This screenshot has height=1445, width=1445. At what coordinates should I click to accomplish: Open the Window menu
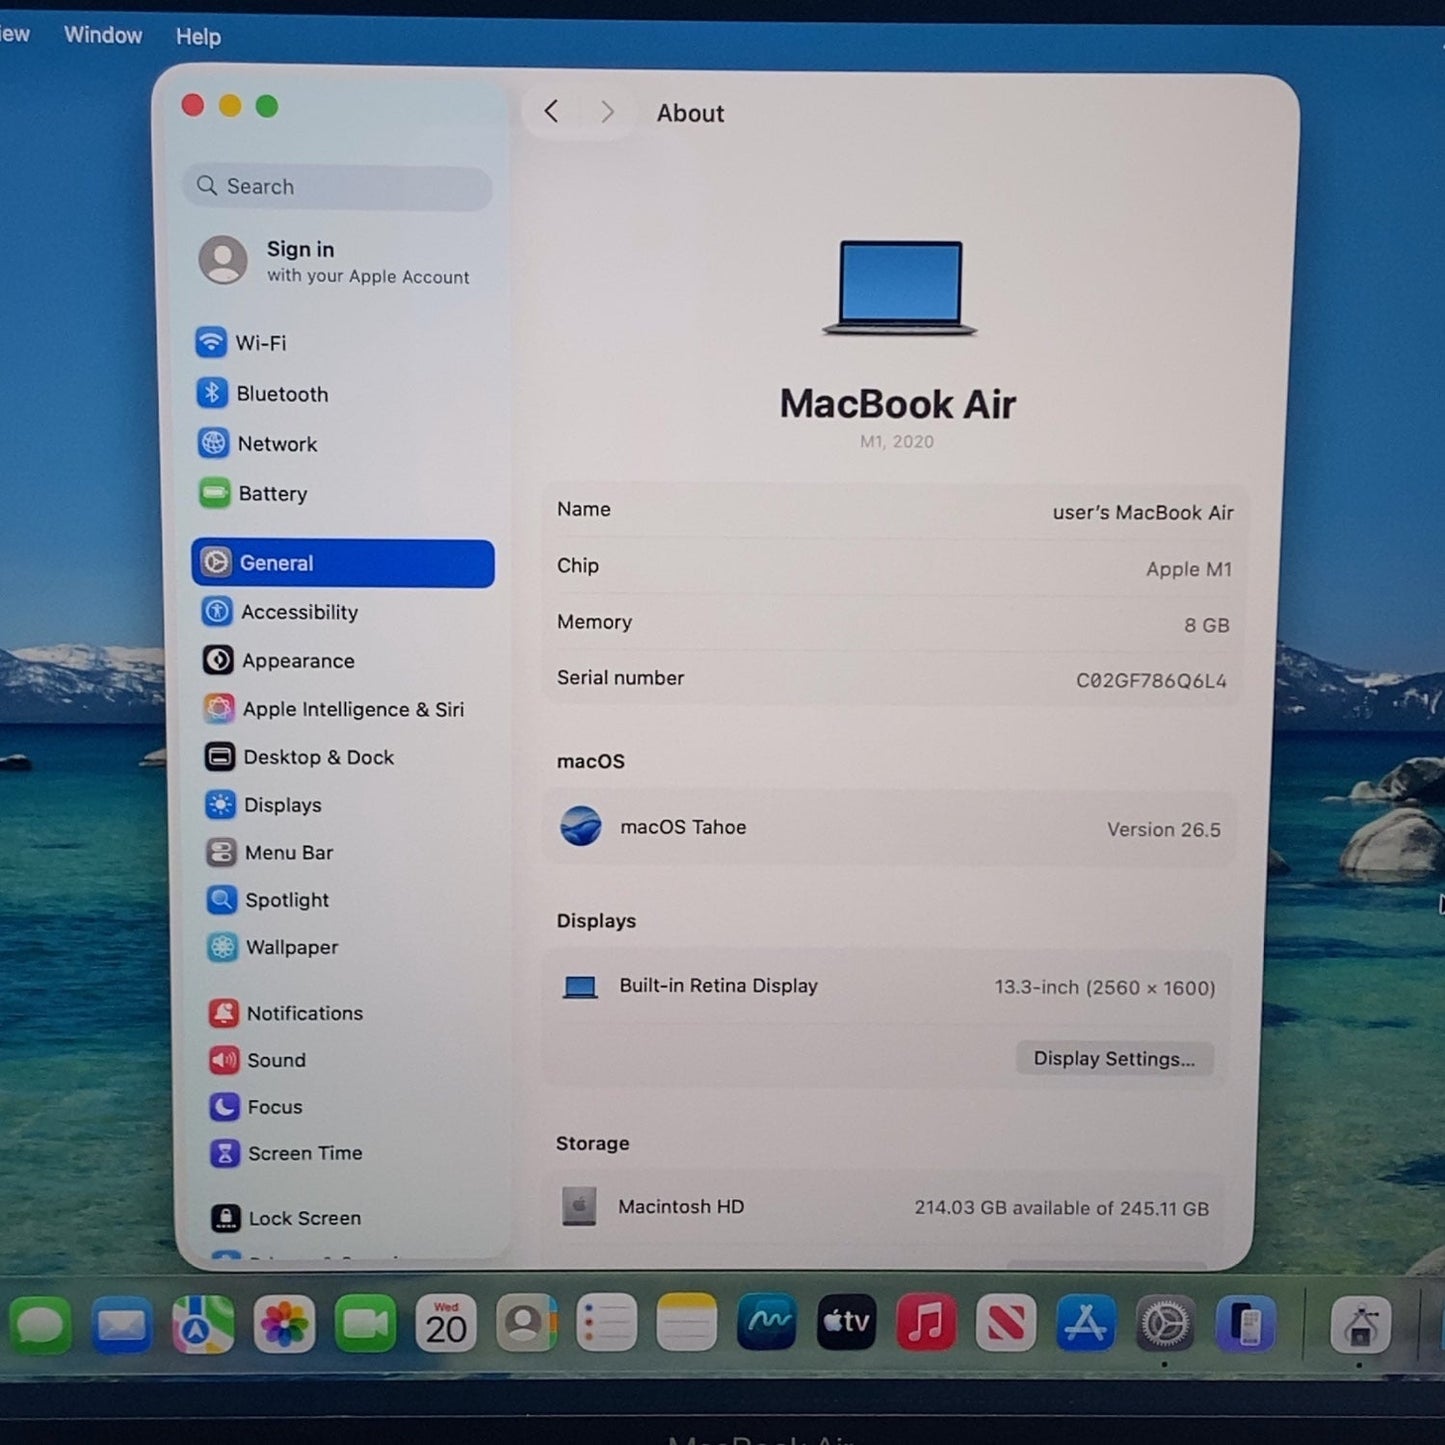point(103,35)
